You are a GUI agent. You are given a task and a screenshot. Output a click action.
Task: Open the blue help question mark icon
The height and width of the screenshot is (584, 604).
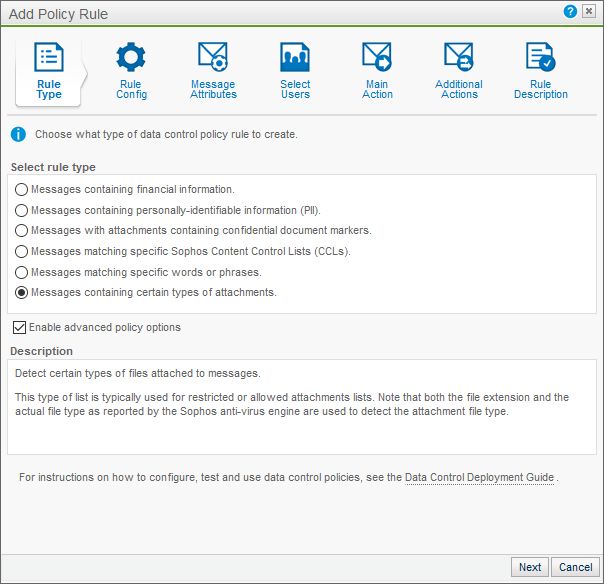click(x=570, y=12)
